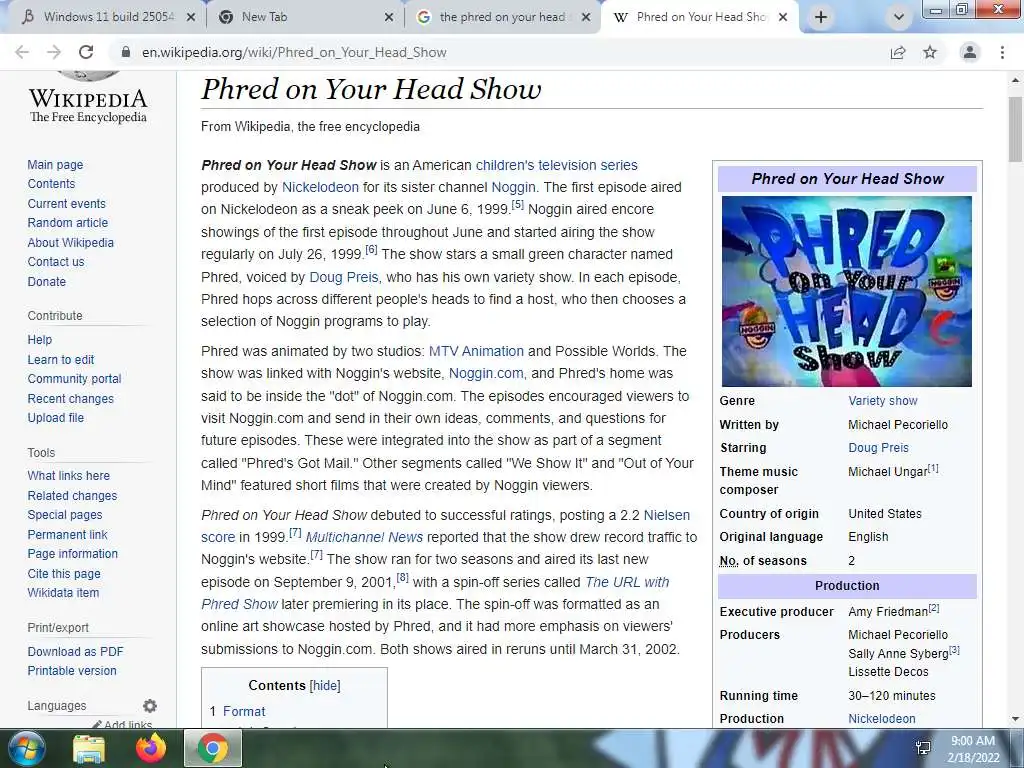
Task: Open the Doug Preis link in article text
Action: [x=344, y=277]
